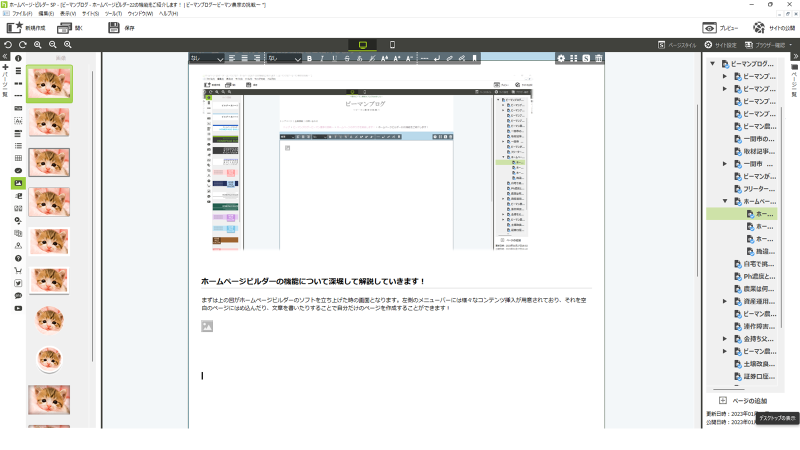Select the table parts icon
This screenshot has width=800, height=450.
[x=18, y=158]
